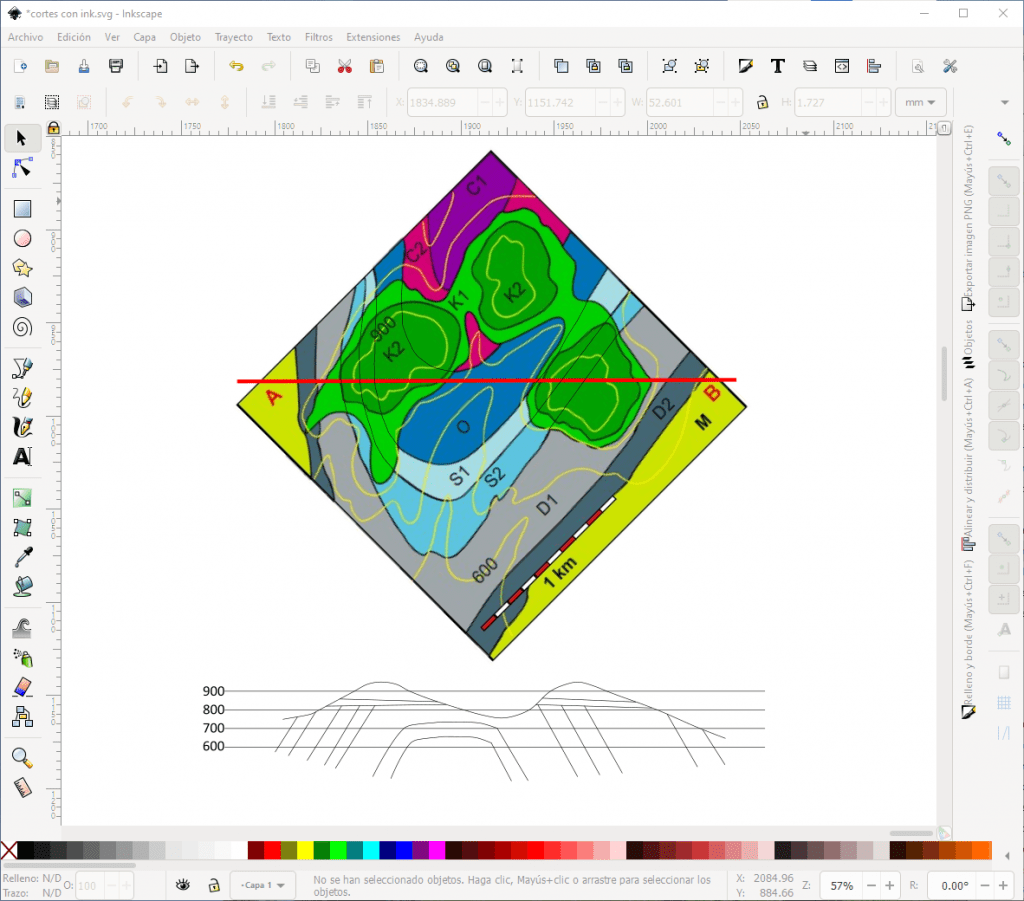1024x901 pixels.
Task: Click the vertical canvas scrollbar thumb
Action: 944,373
